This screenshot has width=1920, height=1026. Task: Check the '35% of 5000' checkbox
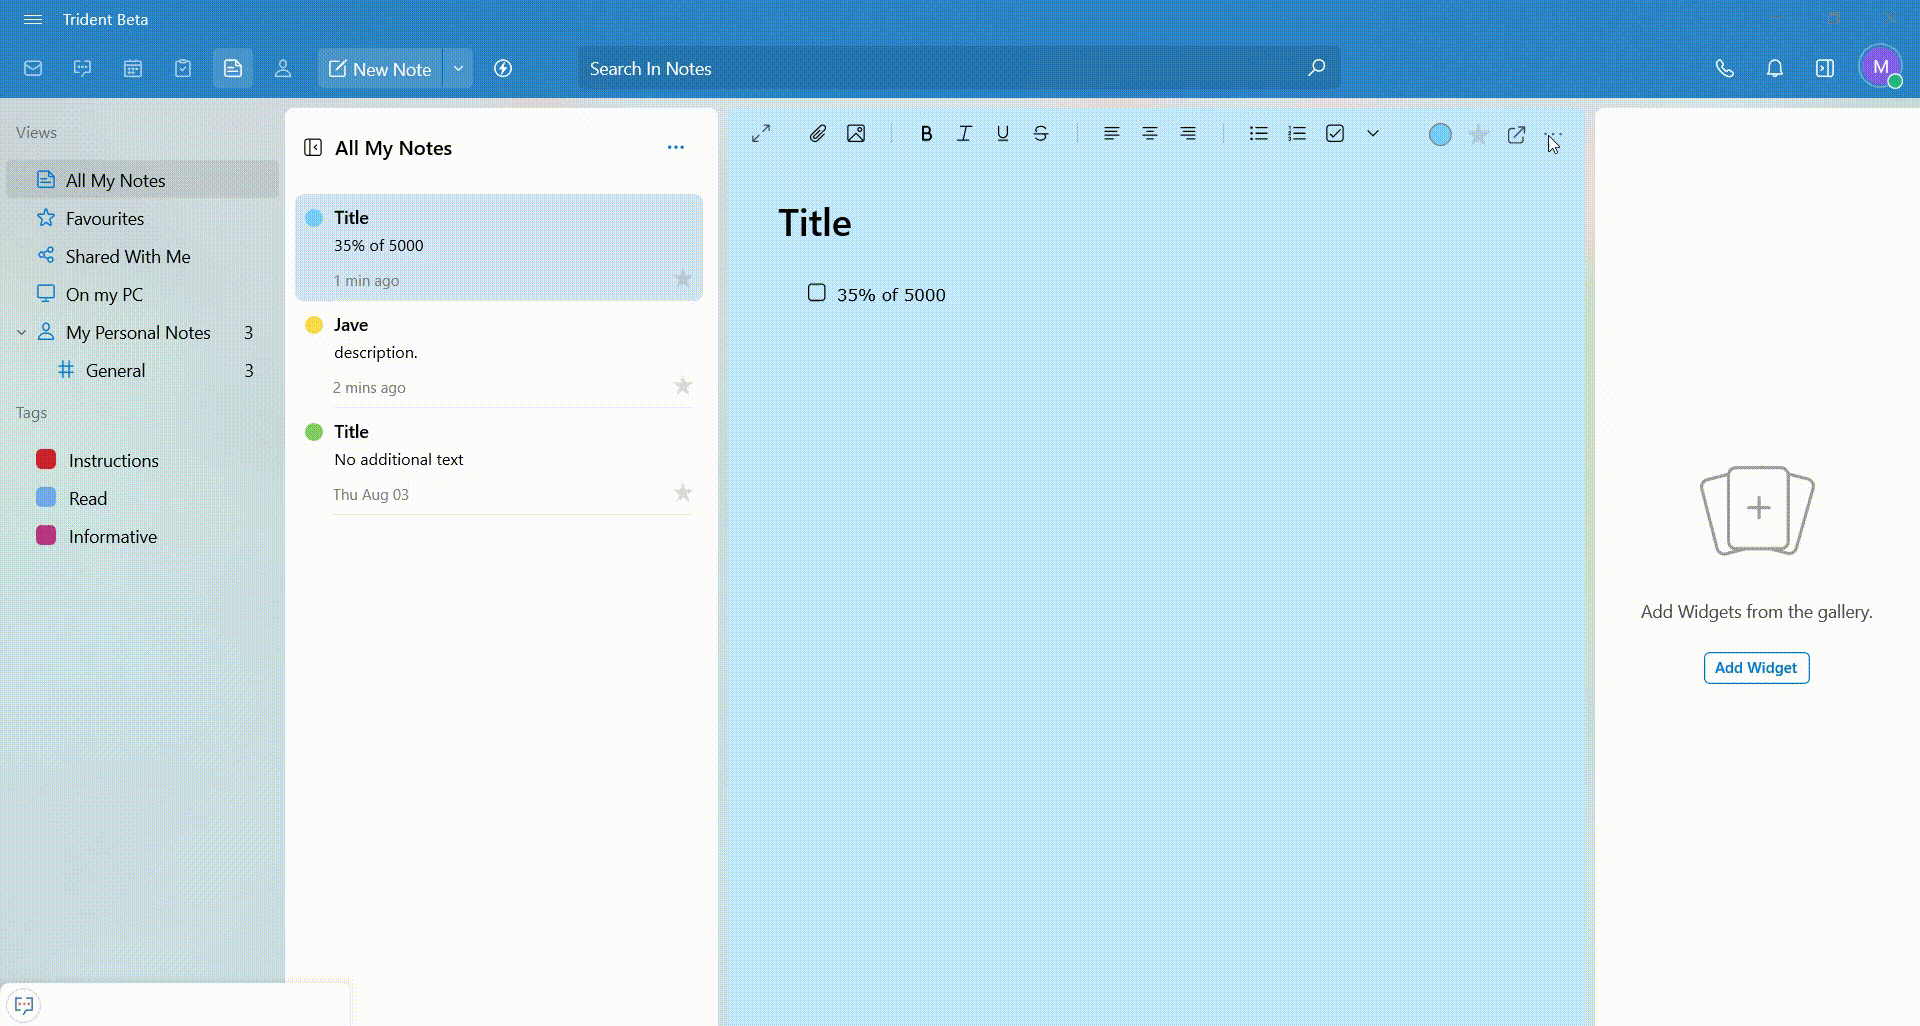click(817, 293)
